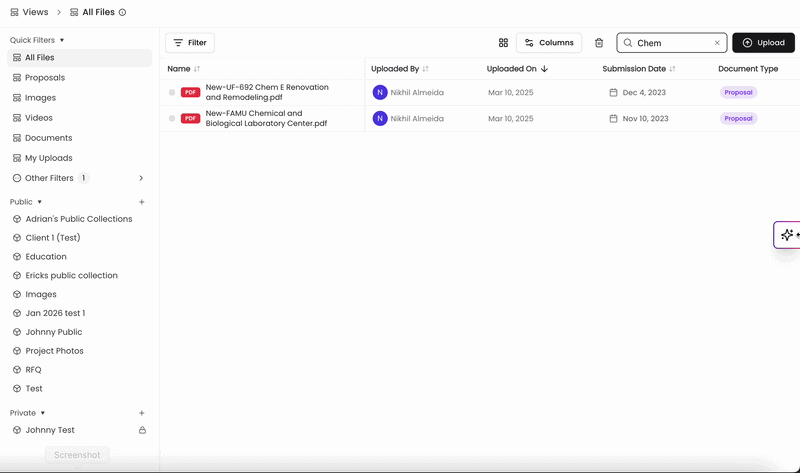Select Videos quick filter
The image size is (800, 473).
click(x=80, y=118)
